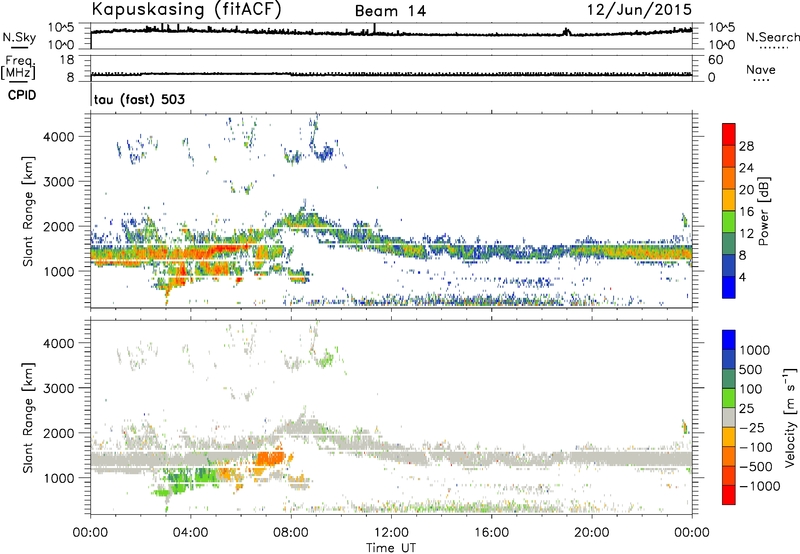Viewport: 800px width, 554px height.
Task: Click the '24' tick on the Power colorbar
Action: click(746, 168)
